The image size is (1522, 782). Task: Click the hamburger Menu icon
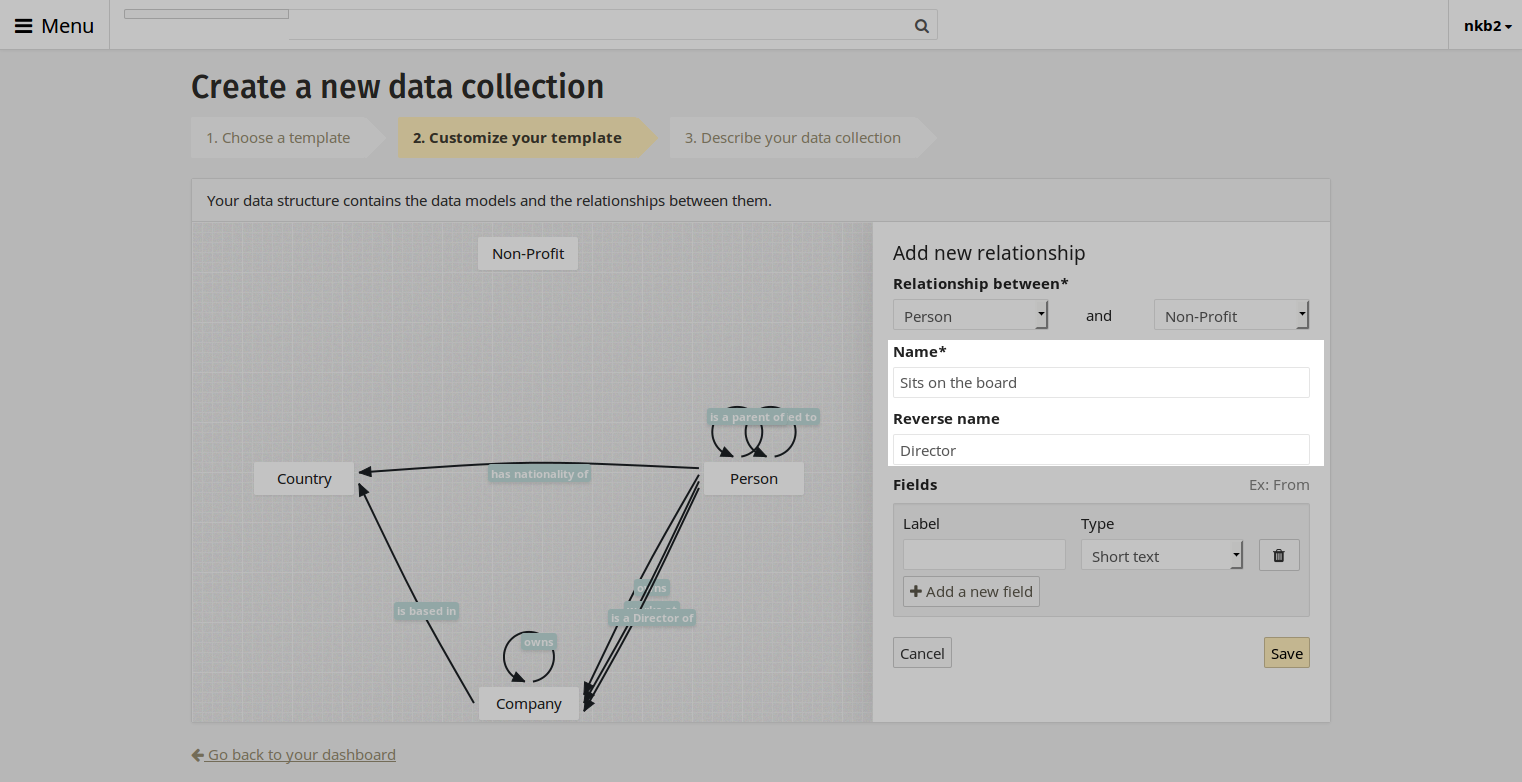pos(24,26)
